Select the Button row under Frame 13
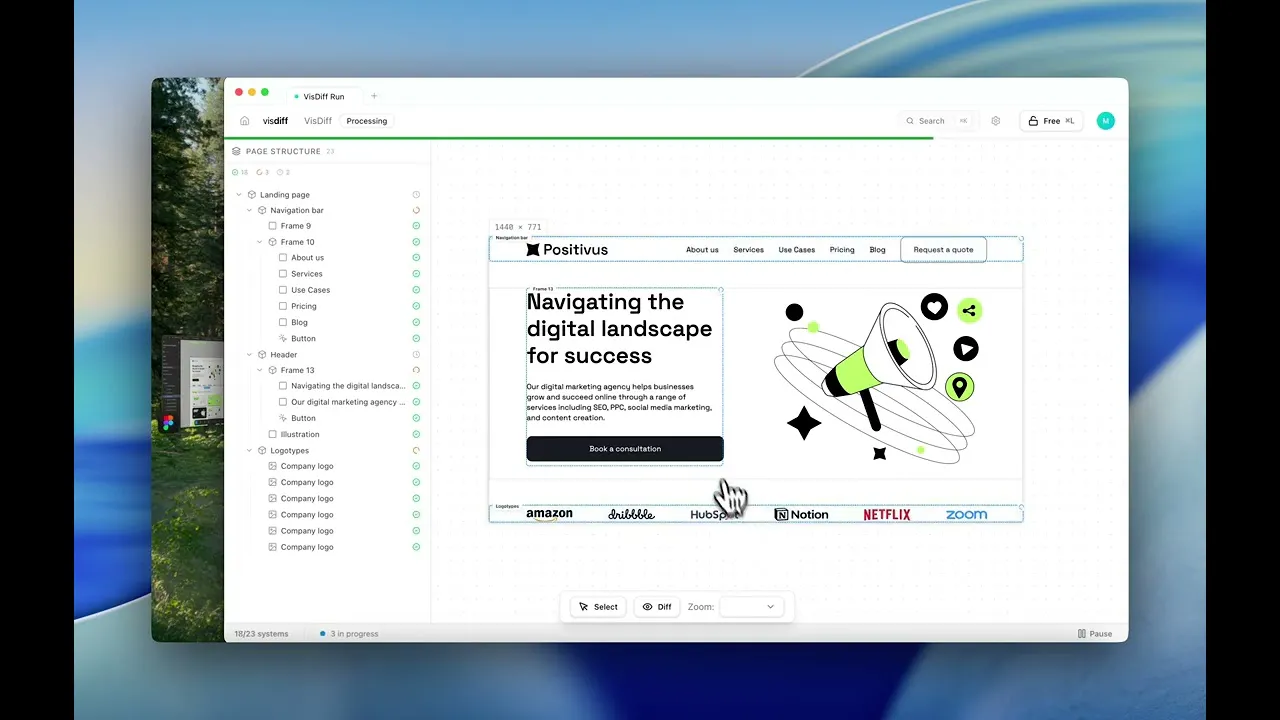This screenshot has width=1280, height=720. tap(327, 418)
